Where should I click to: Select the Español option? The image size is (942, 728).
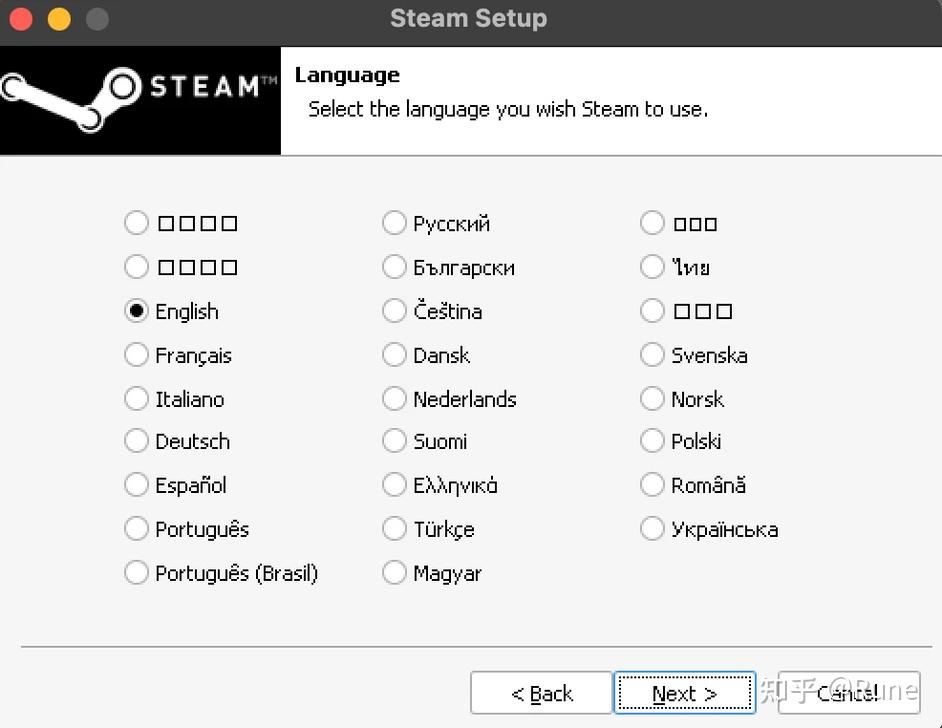pos(137,485)
